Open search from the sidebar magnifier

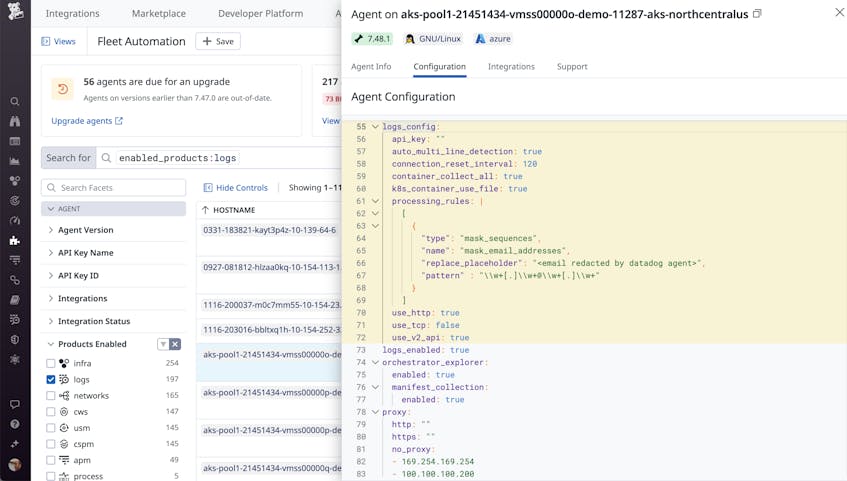15,102
